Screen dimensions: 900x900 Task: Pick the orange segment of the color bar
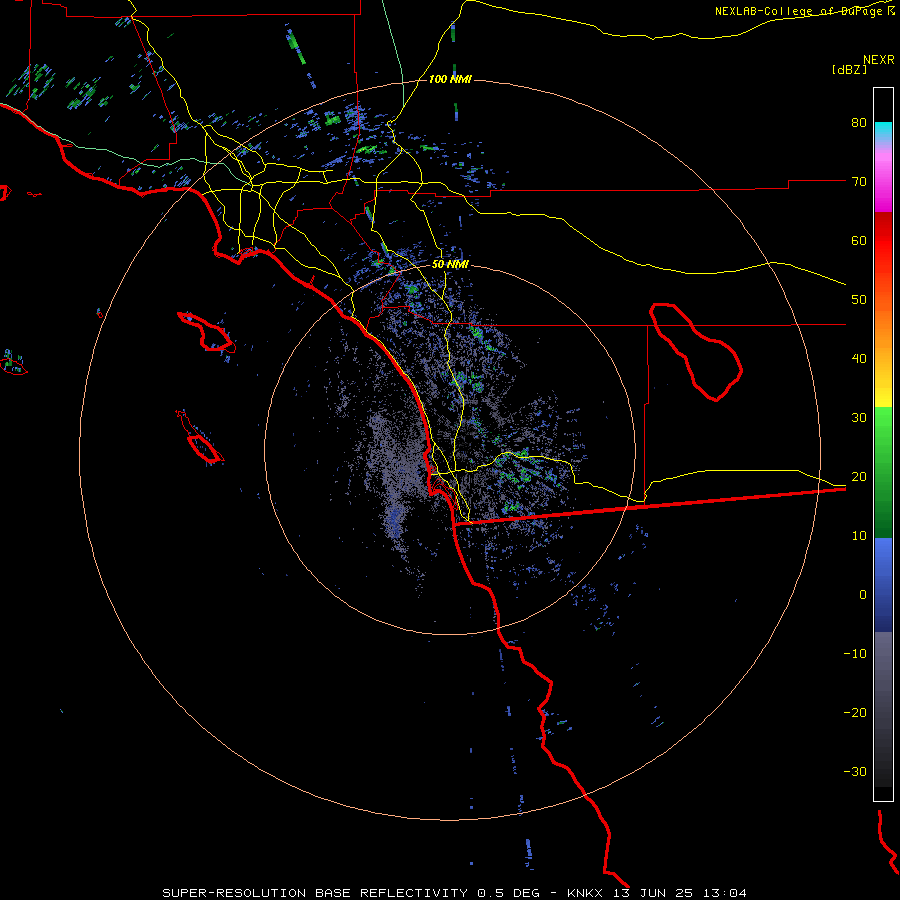(x=883, y=327)
